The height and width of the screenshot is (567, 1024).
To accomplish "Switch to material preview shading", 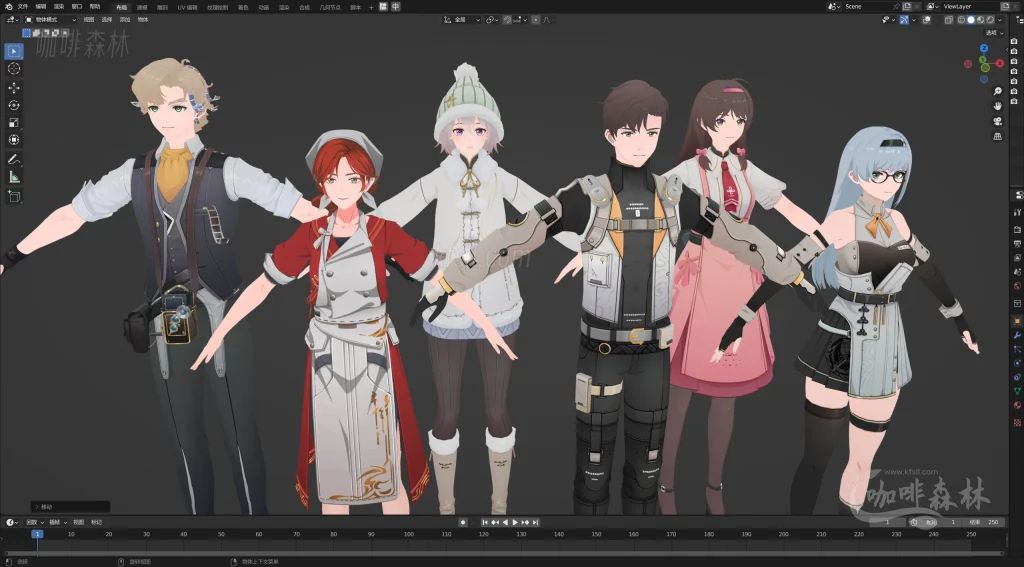I will click(x=980, y=20).
